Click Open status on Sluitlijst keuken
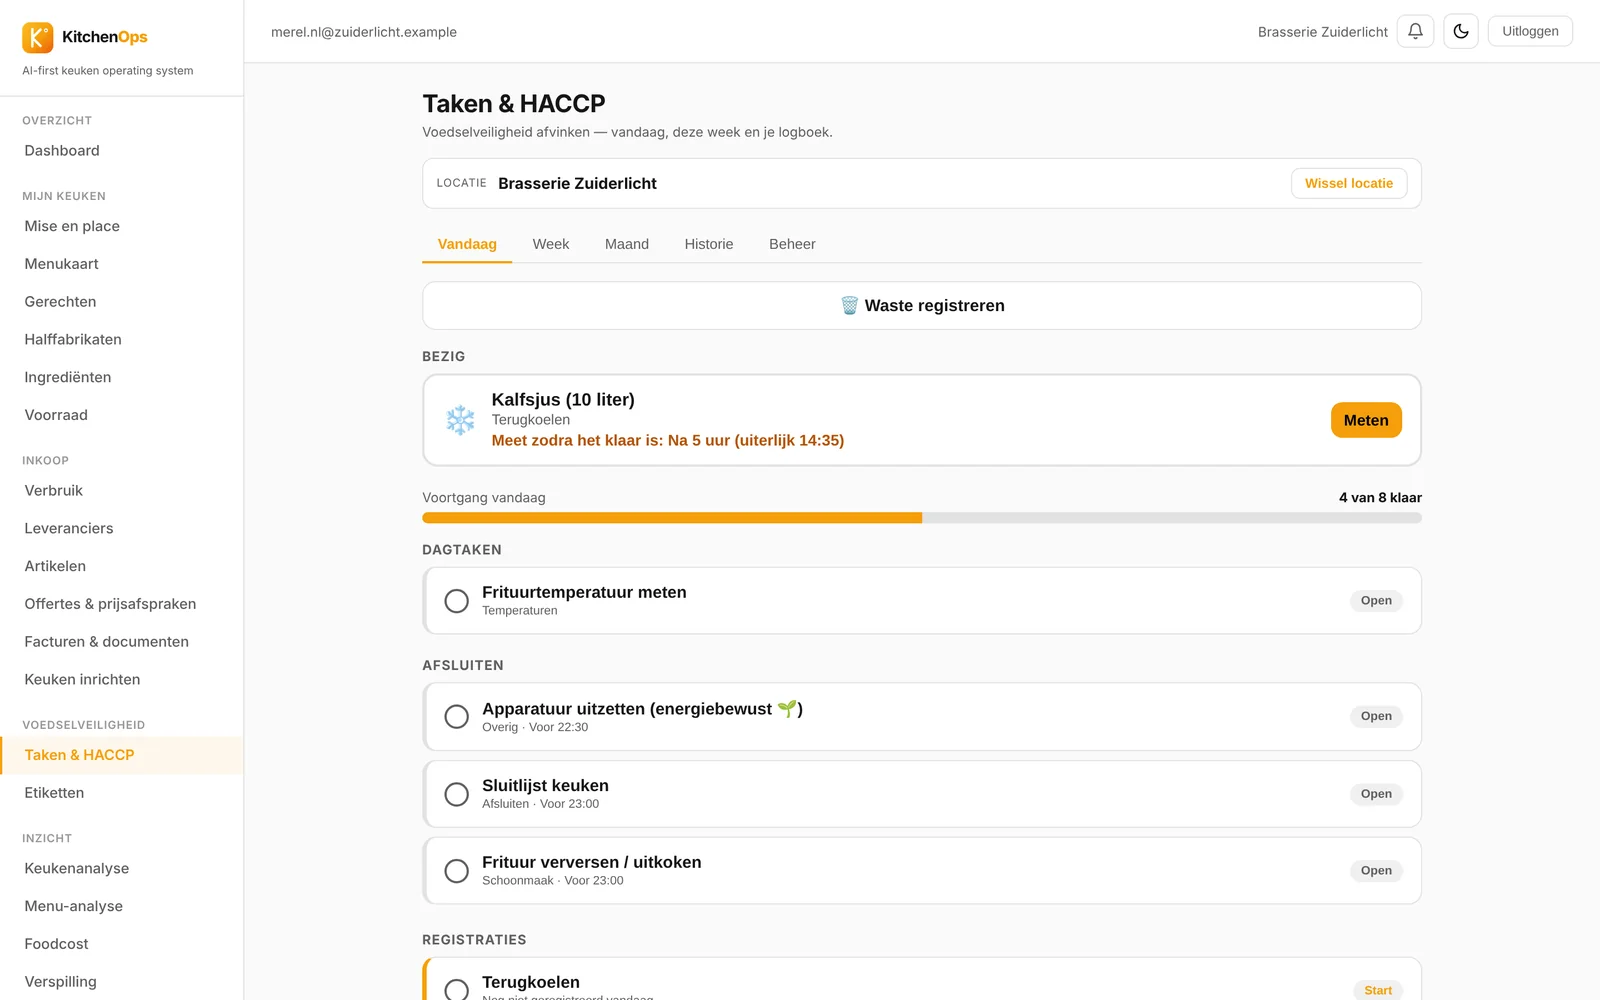Screen dimensions: 1600x1000 click(1376, 794)
